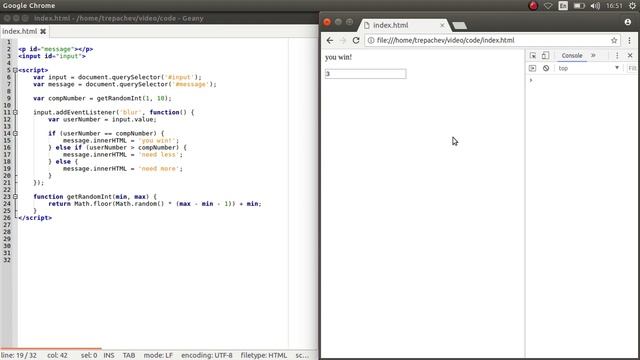Open the network indicator in top panel
Screen dimensions: 640x360
[x=548, y=6]
